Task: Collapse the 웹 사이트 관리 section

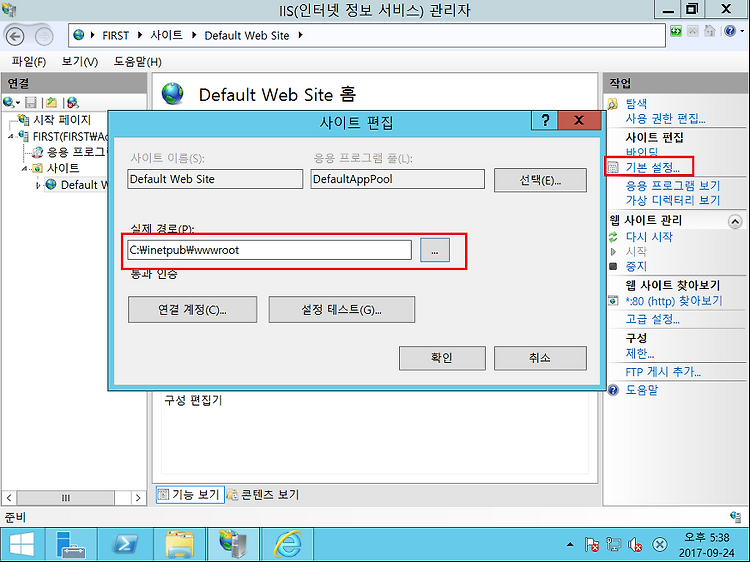Action: (735, 221)
